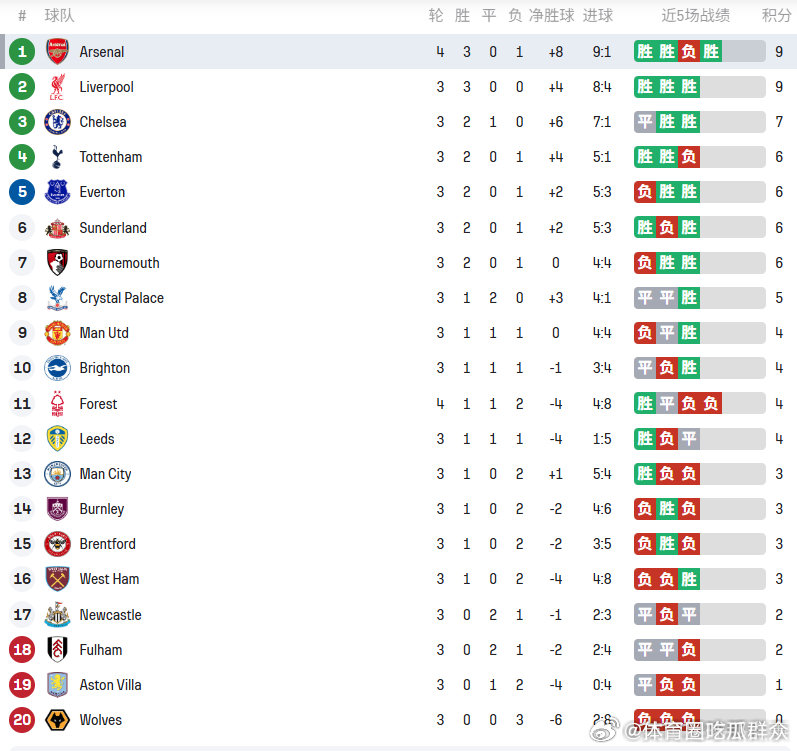Click the 近5场战绩 recent form header
797x751 pixels.
tap(695, 16)
